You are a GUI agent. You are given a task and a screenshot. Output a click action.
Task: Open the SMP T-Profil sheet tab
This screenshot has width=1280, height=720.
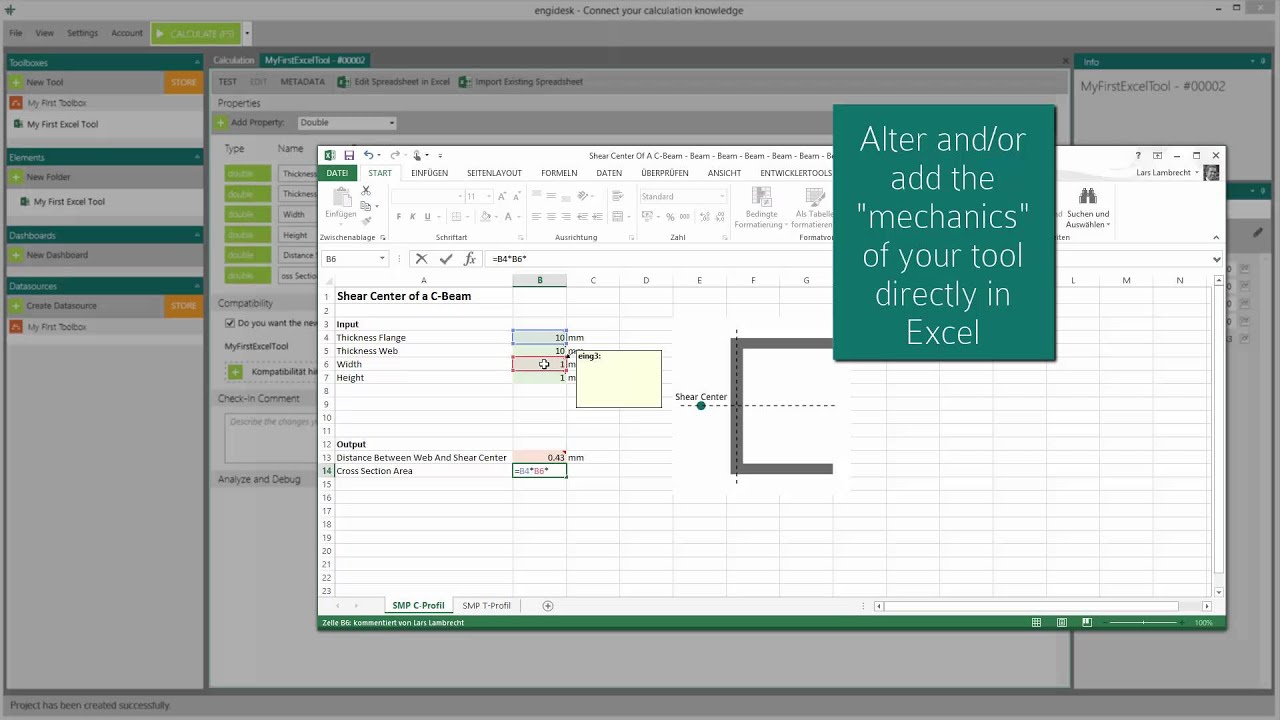(x=486, y=606)
